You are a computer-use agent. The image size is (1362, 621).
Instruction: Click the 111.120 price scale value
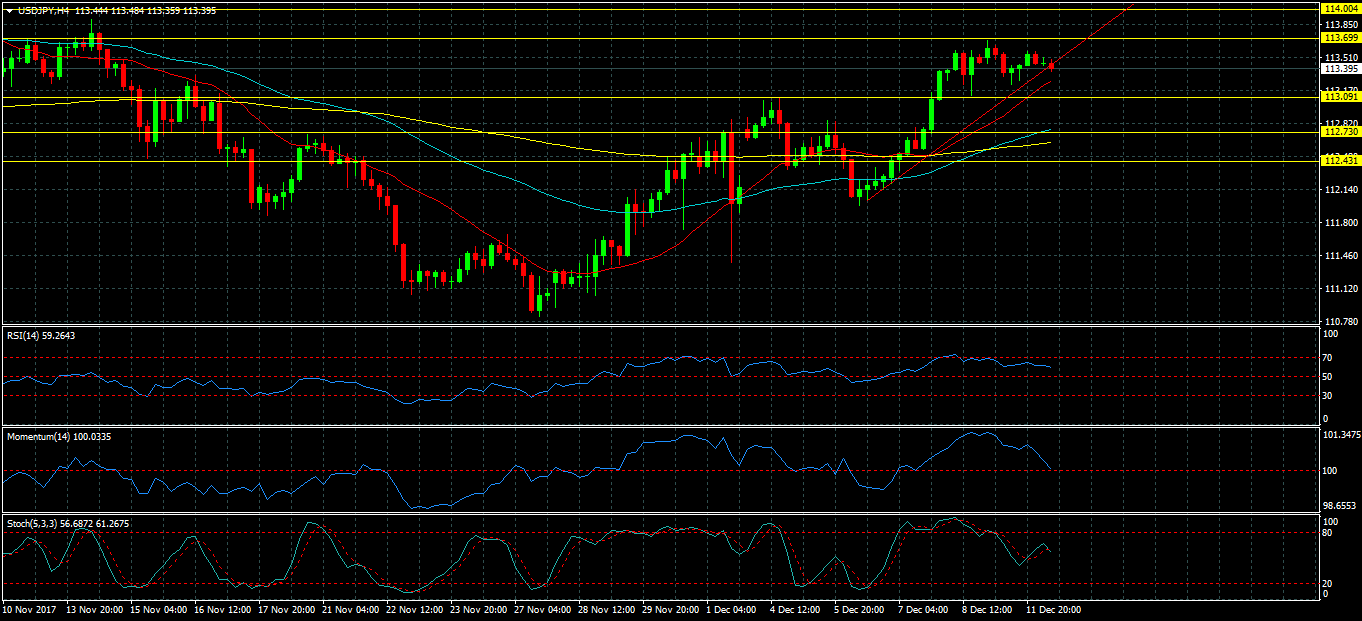click(x=1339, y=289)
